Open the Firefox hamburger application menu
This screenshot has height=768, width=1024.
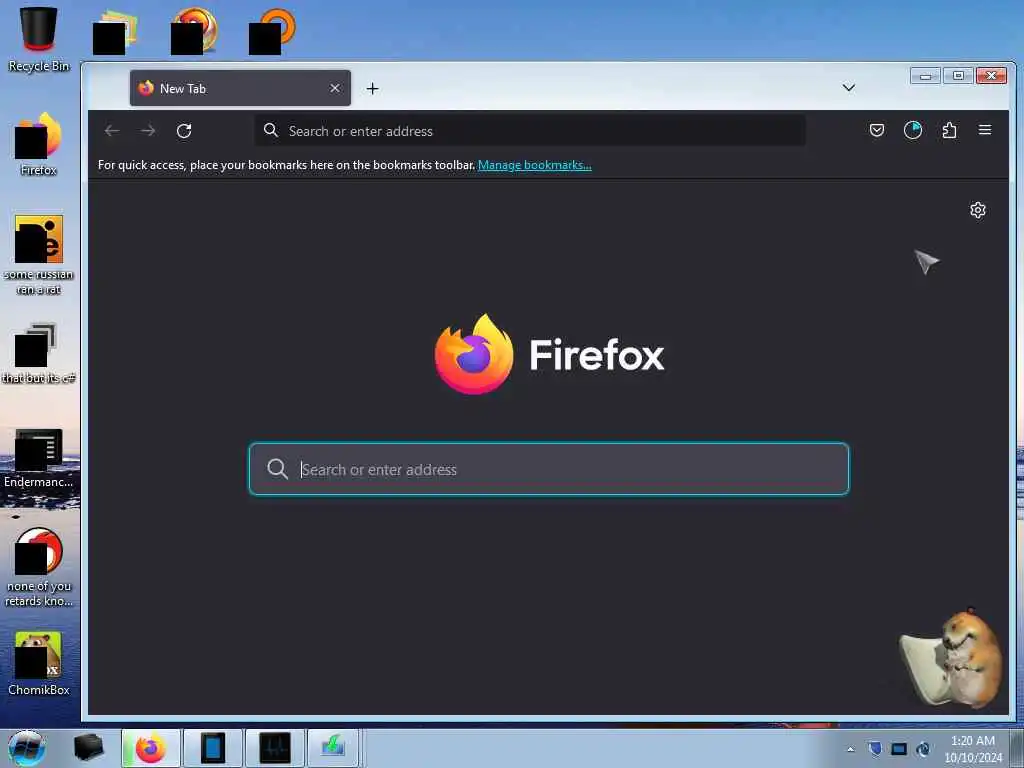985,130
